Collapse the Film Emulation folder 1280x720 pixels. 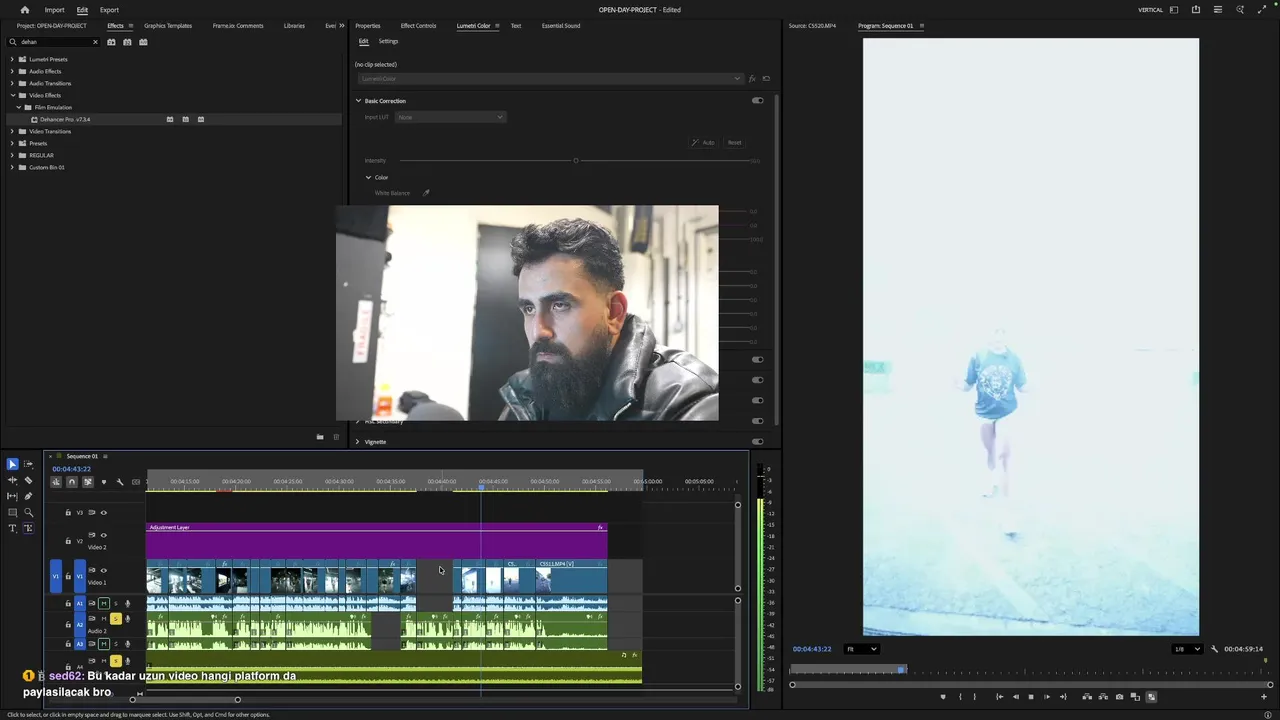[x=18, y=107]
